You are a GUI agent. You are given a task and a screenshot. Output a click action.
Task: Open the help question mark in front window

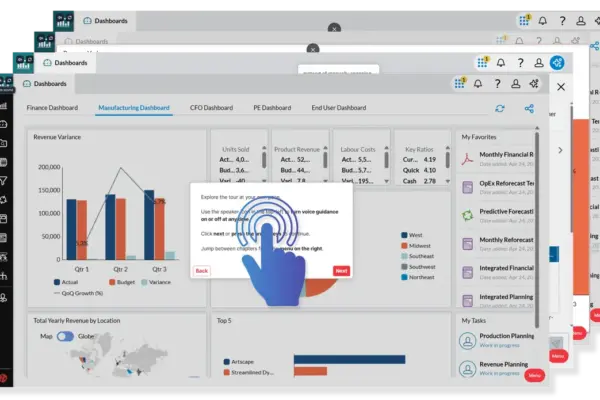click(497, 84)
